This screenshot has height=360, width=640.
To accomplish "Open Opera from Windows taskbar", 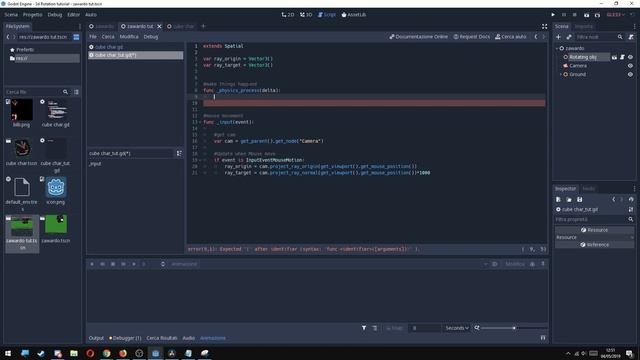I will (x=90, y=353).
